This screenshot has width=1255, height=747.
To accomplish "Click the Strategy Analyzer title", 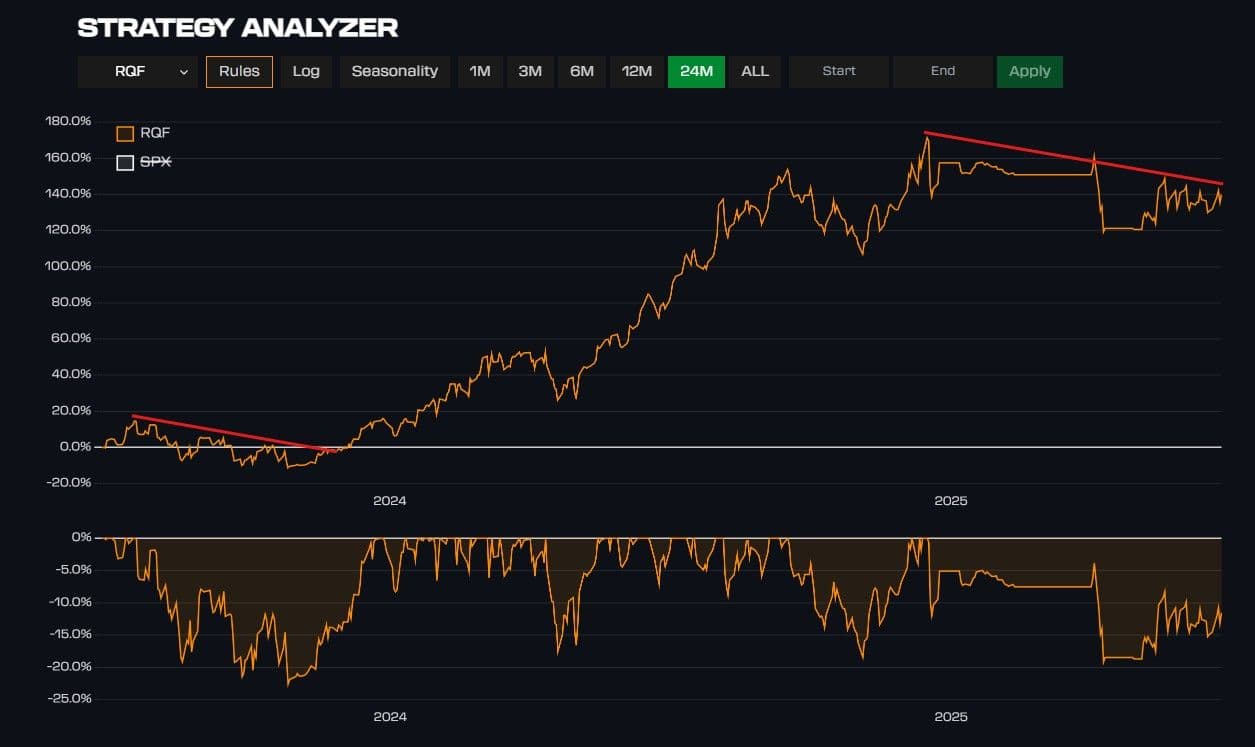I will (238, 28).
